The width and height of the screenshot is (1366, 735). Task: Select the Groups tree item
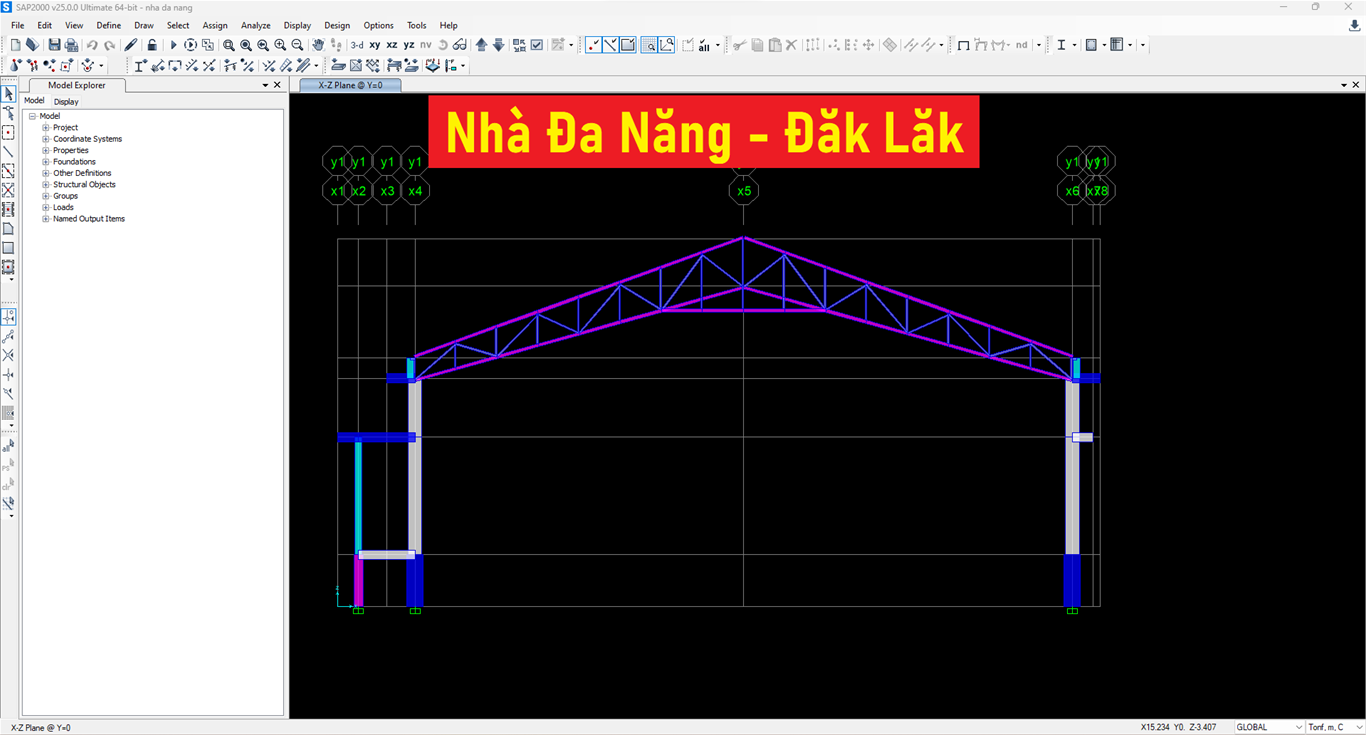pyautogui.click(x=65, y=196)
